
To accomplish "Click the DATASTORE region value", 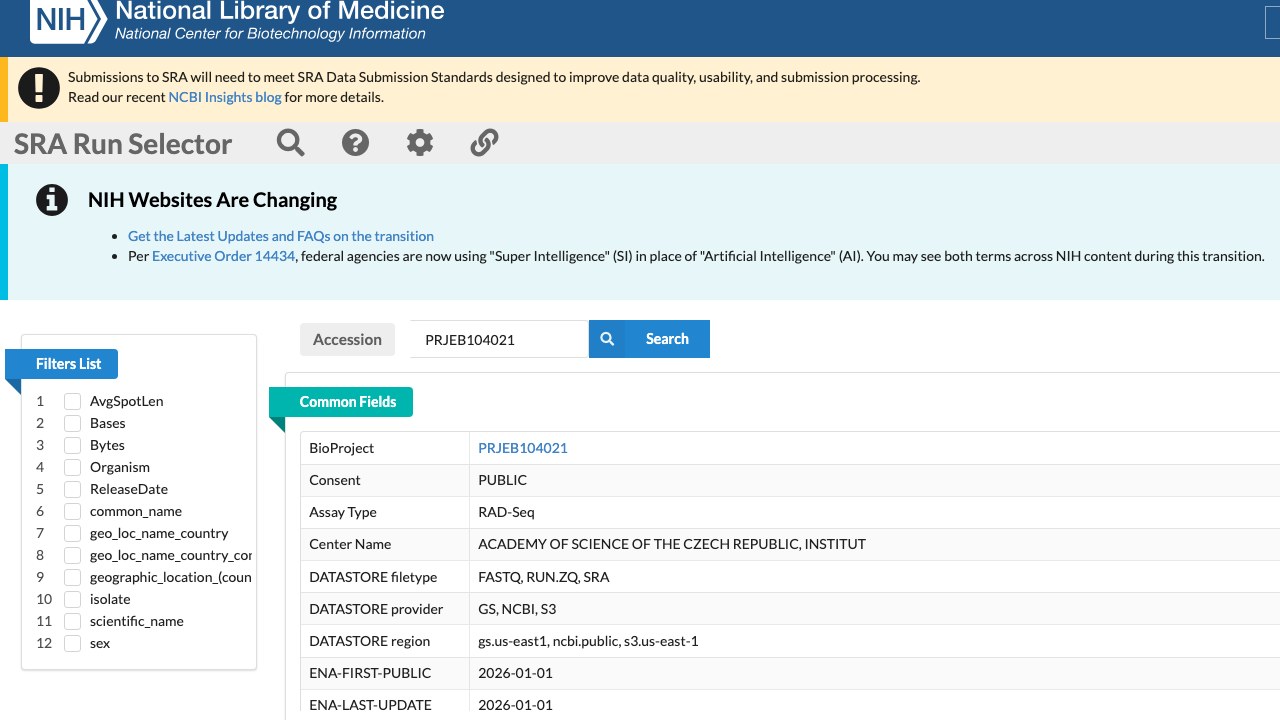I will [588, 641].
